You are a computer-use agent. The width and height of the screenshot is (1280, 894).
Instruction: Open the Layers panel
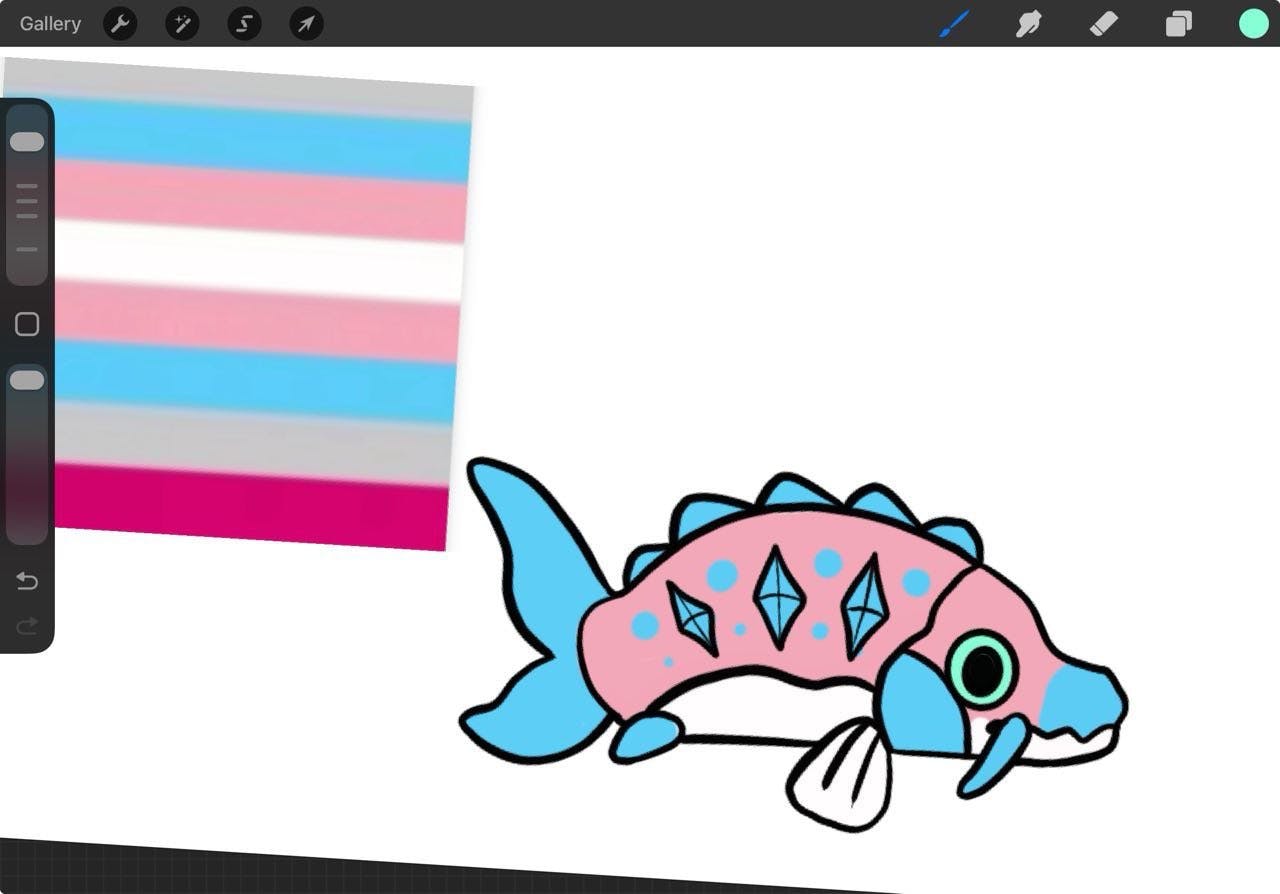coord(1178,24)
